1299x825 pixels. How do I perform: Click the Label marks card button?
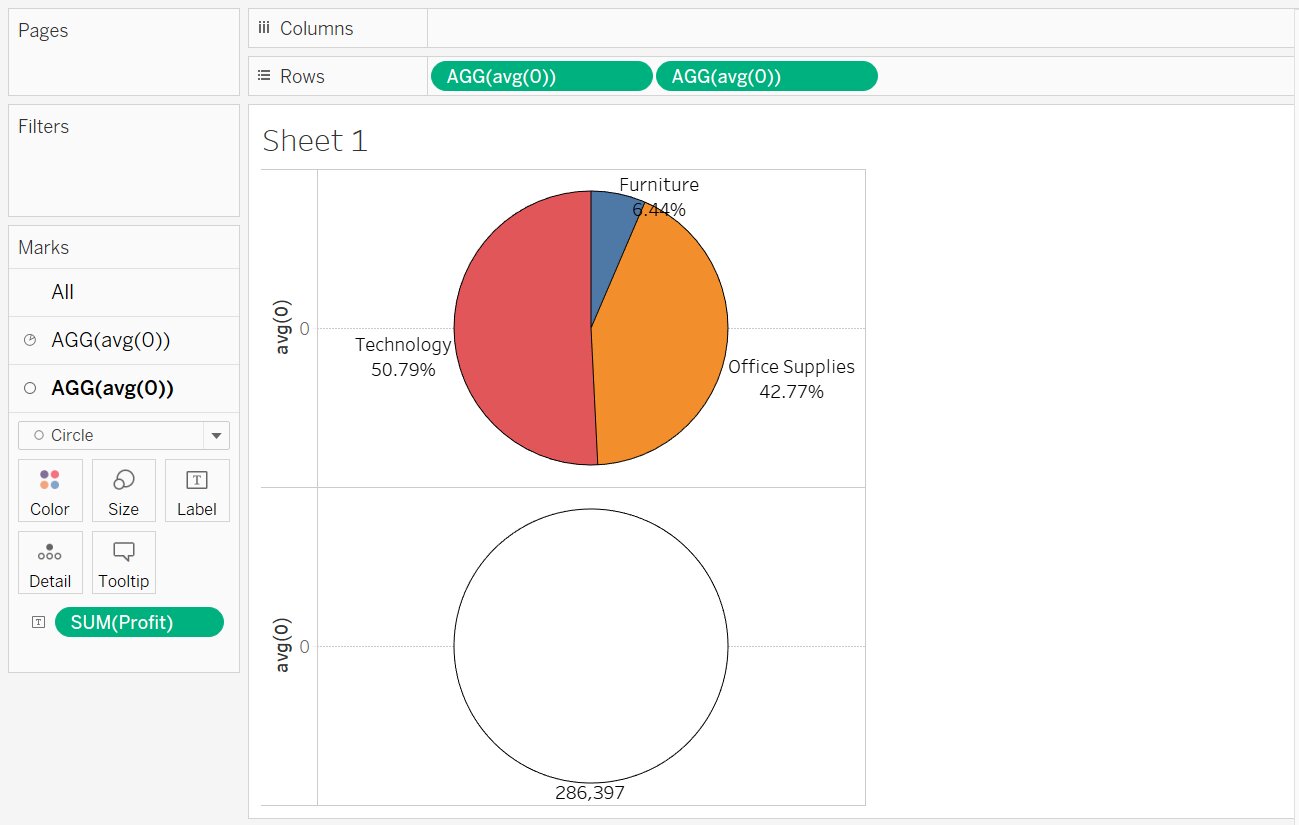(196, 490)
